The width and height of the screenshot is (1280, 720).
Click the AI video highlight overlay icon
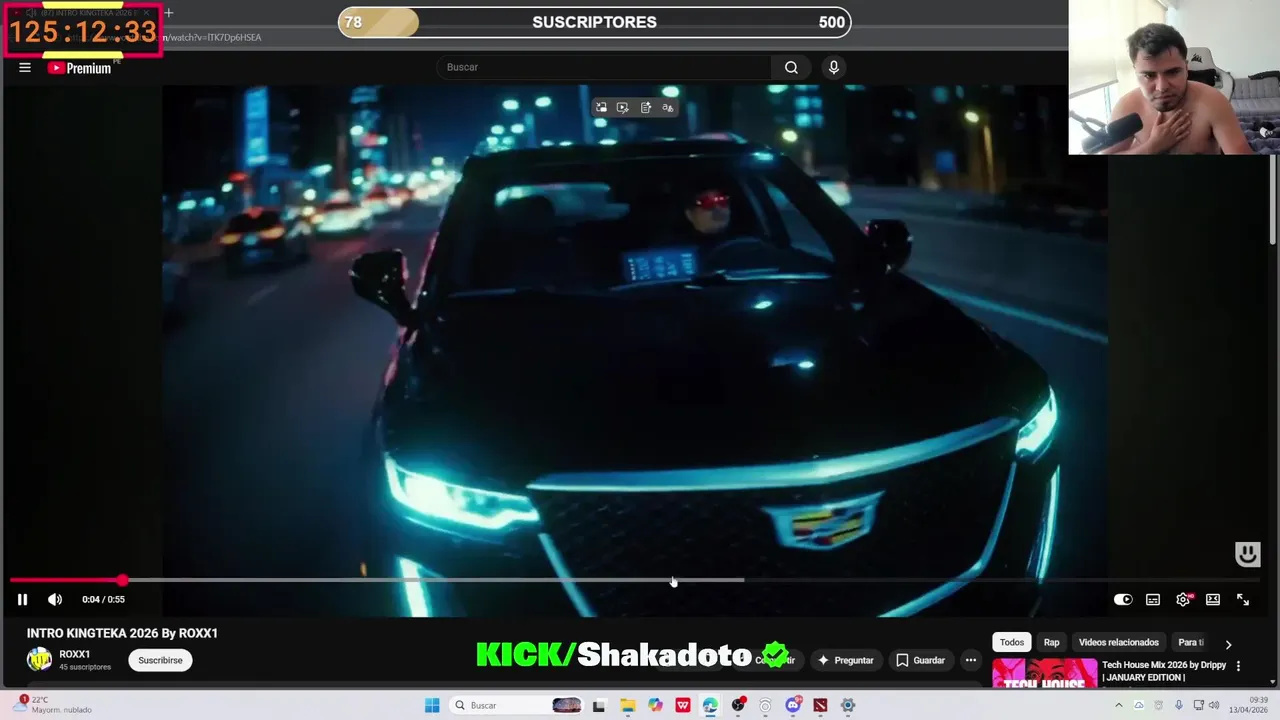coord(623,107)
